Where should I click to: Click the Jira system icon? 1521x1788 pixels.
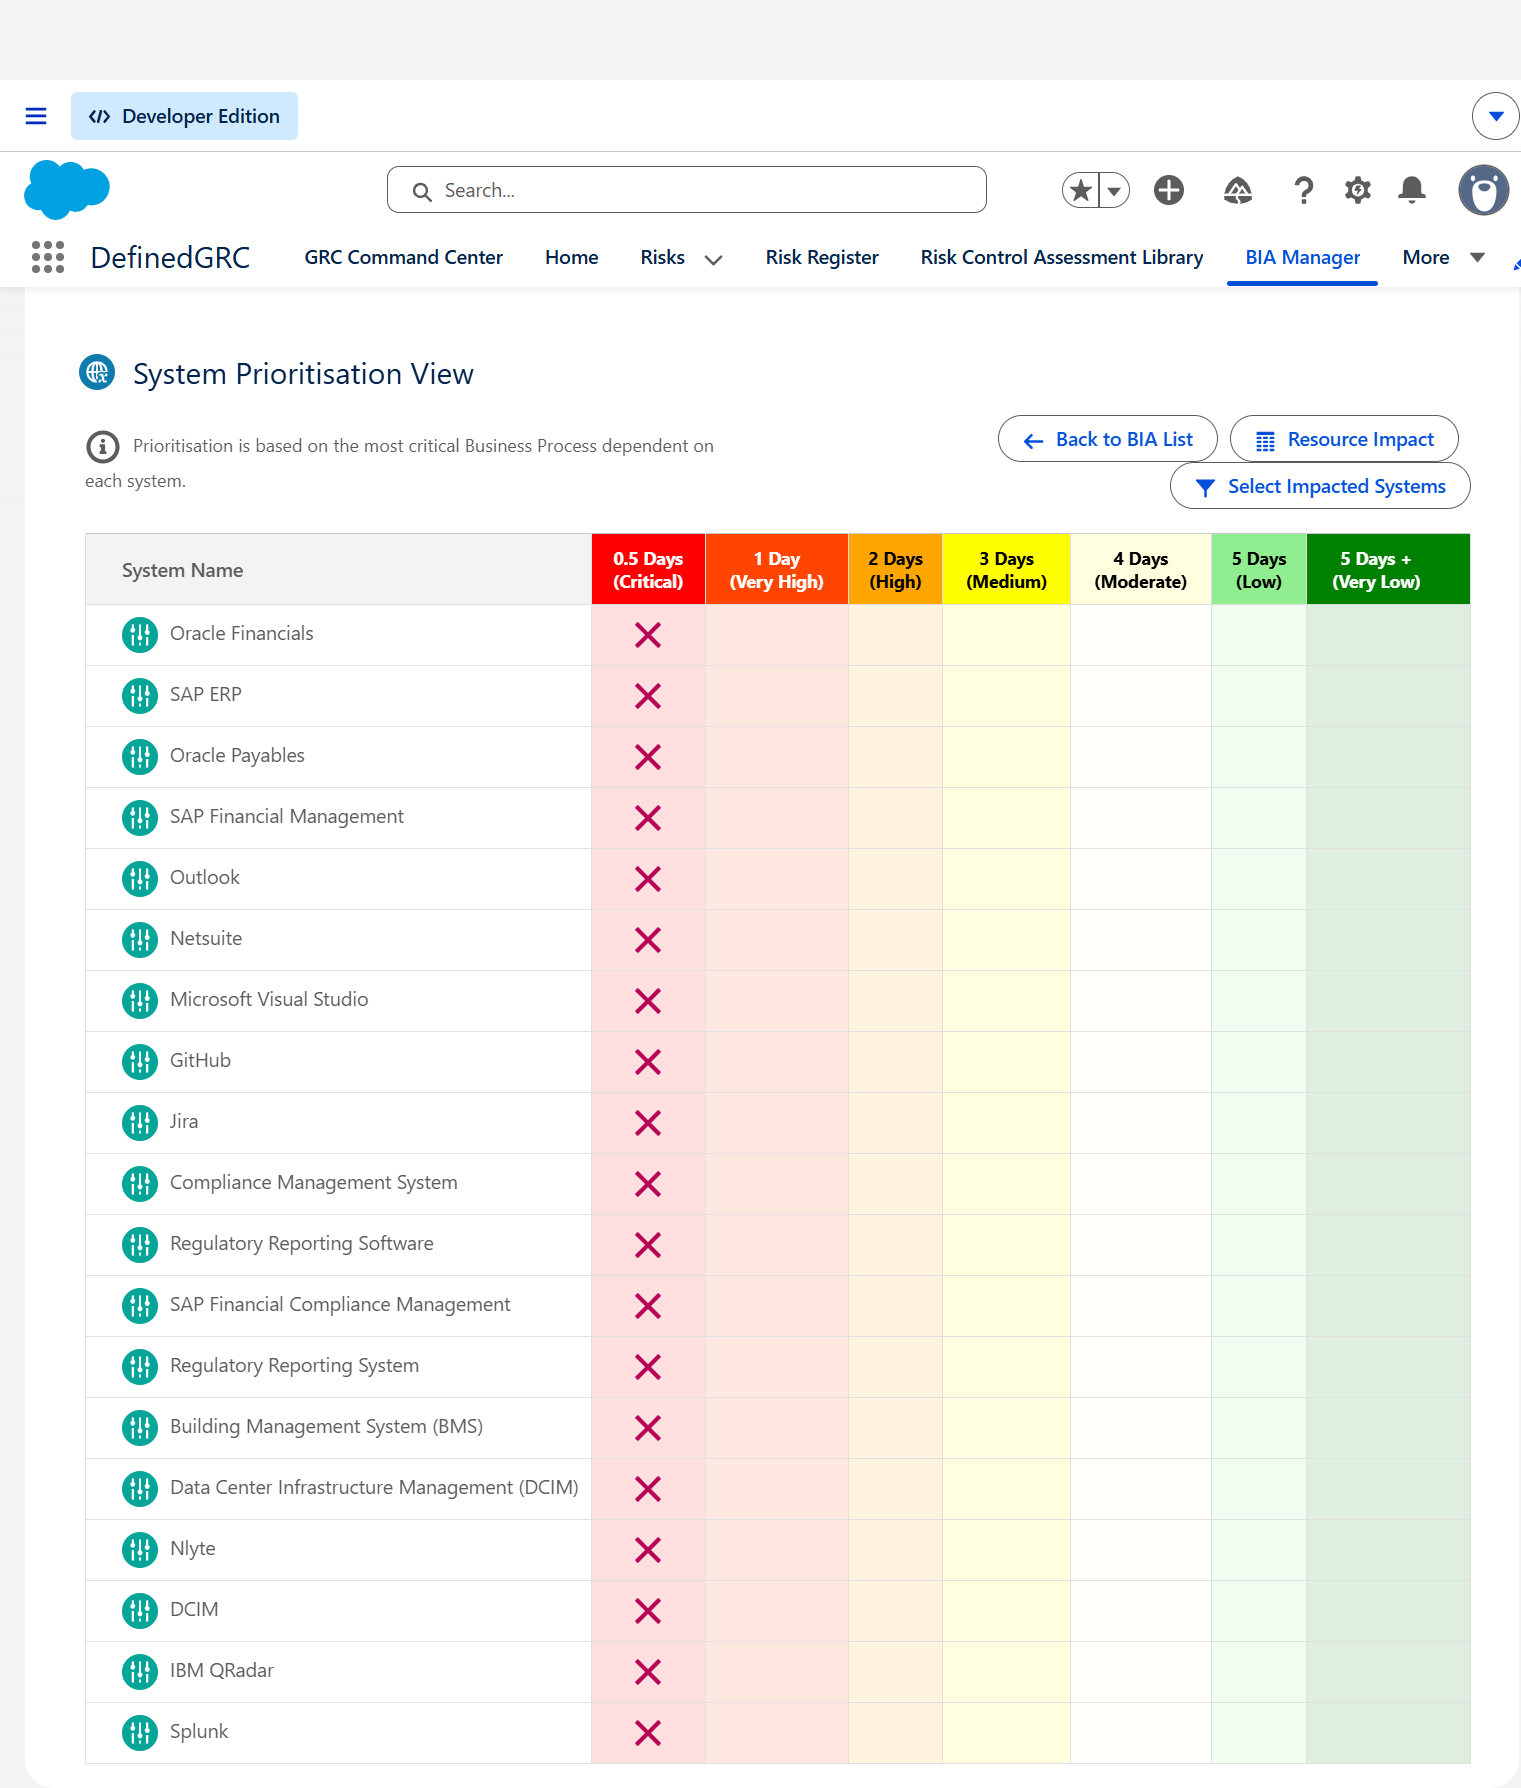(x=140, y=1122)
